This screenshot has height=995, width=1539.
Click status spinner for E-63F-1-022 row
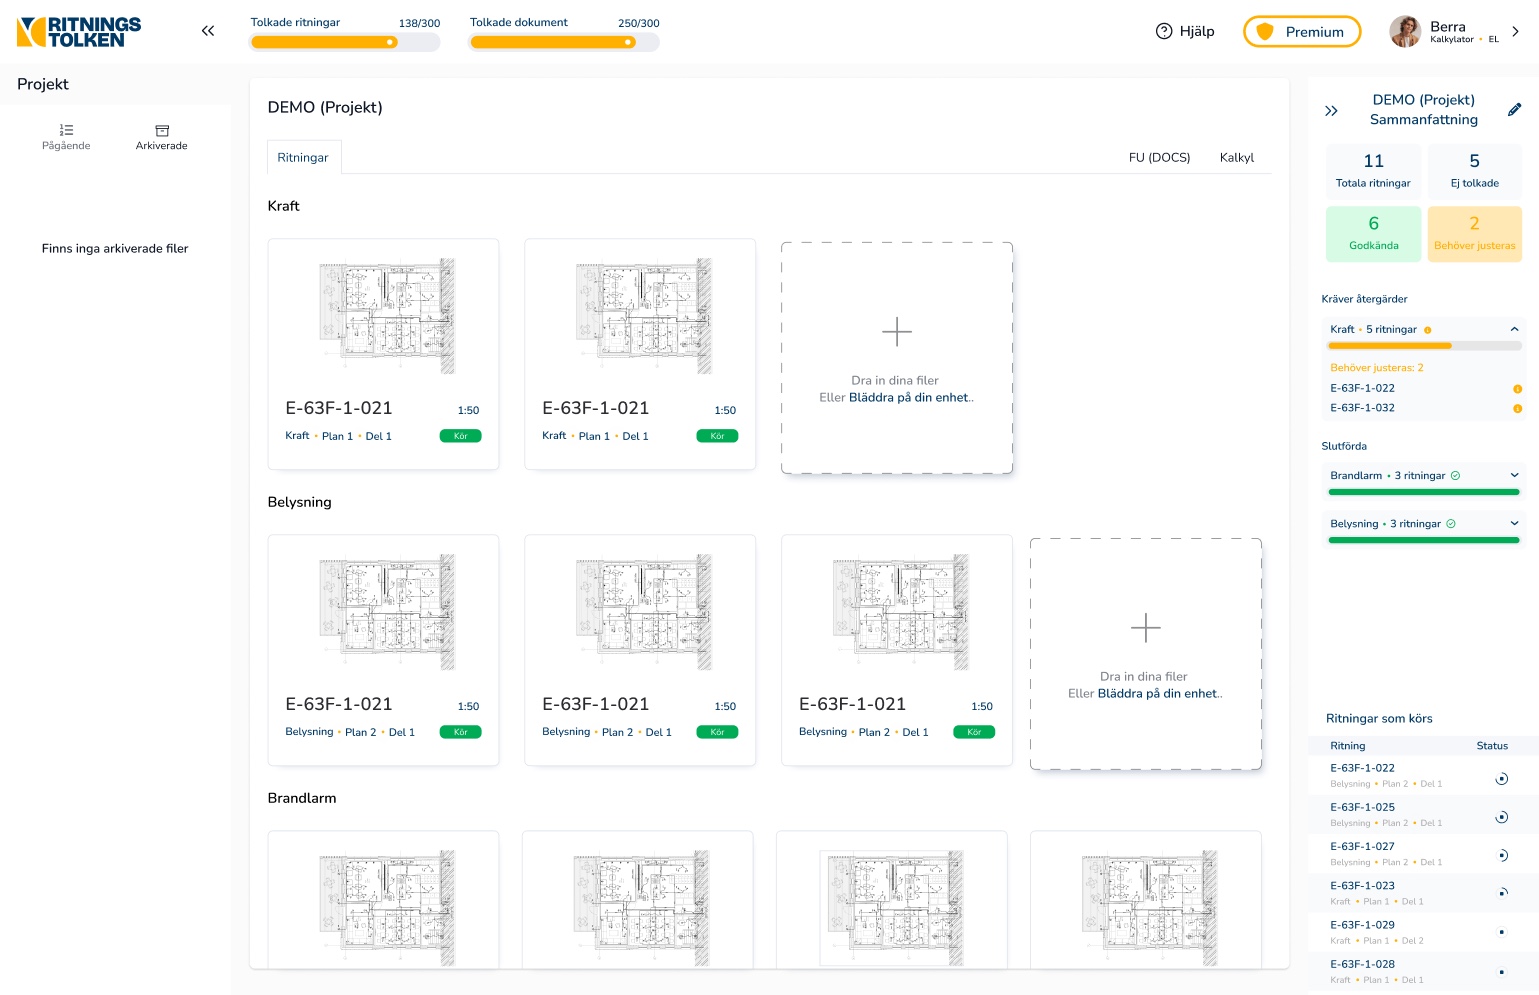click(x=1501, y=779)
